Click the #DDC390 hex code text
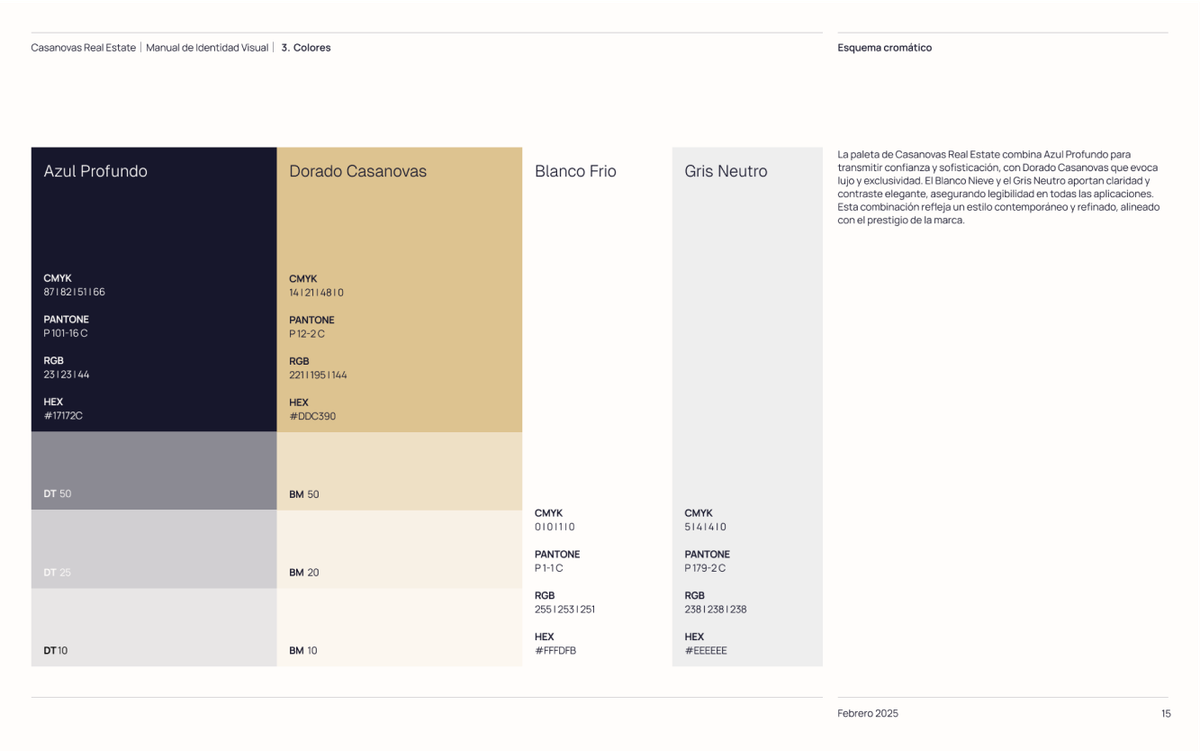This screenshot has height=751, width=1200. [312, 416]
